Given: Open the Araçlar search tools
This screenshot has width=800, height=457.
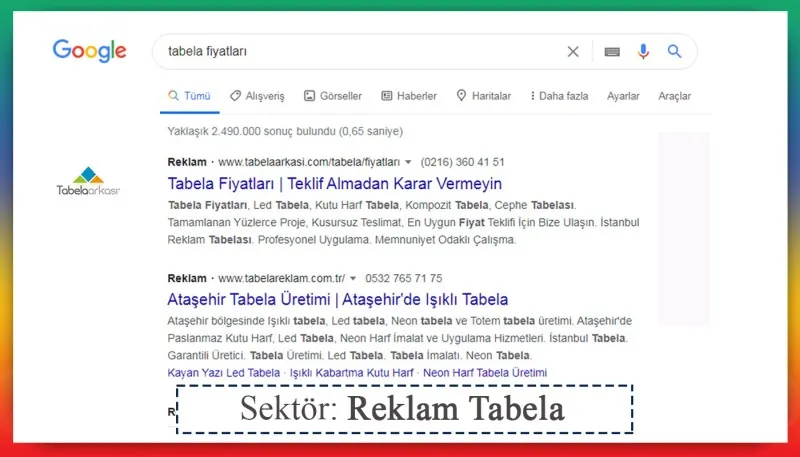Looking at the screenshot, I should [674, 96].
